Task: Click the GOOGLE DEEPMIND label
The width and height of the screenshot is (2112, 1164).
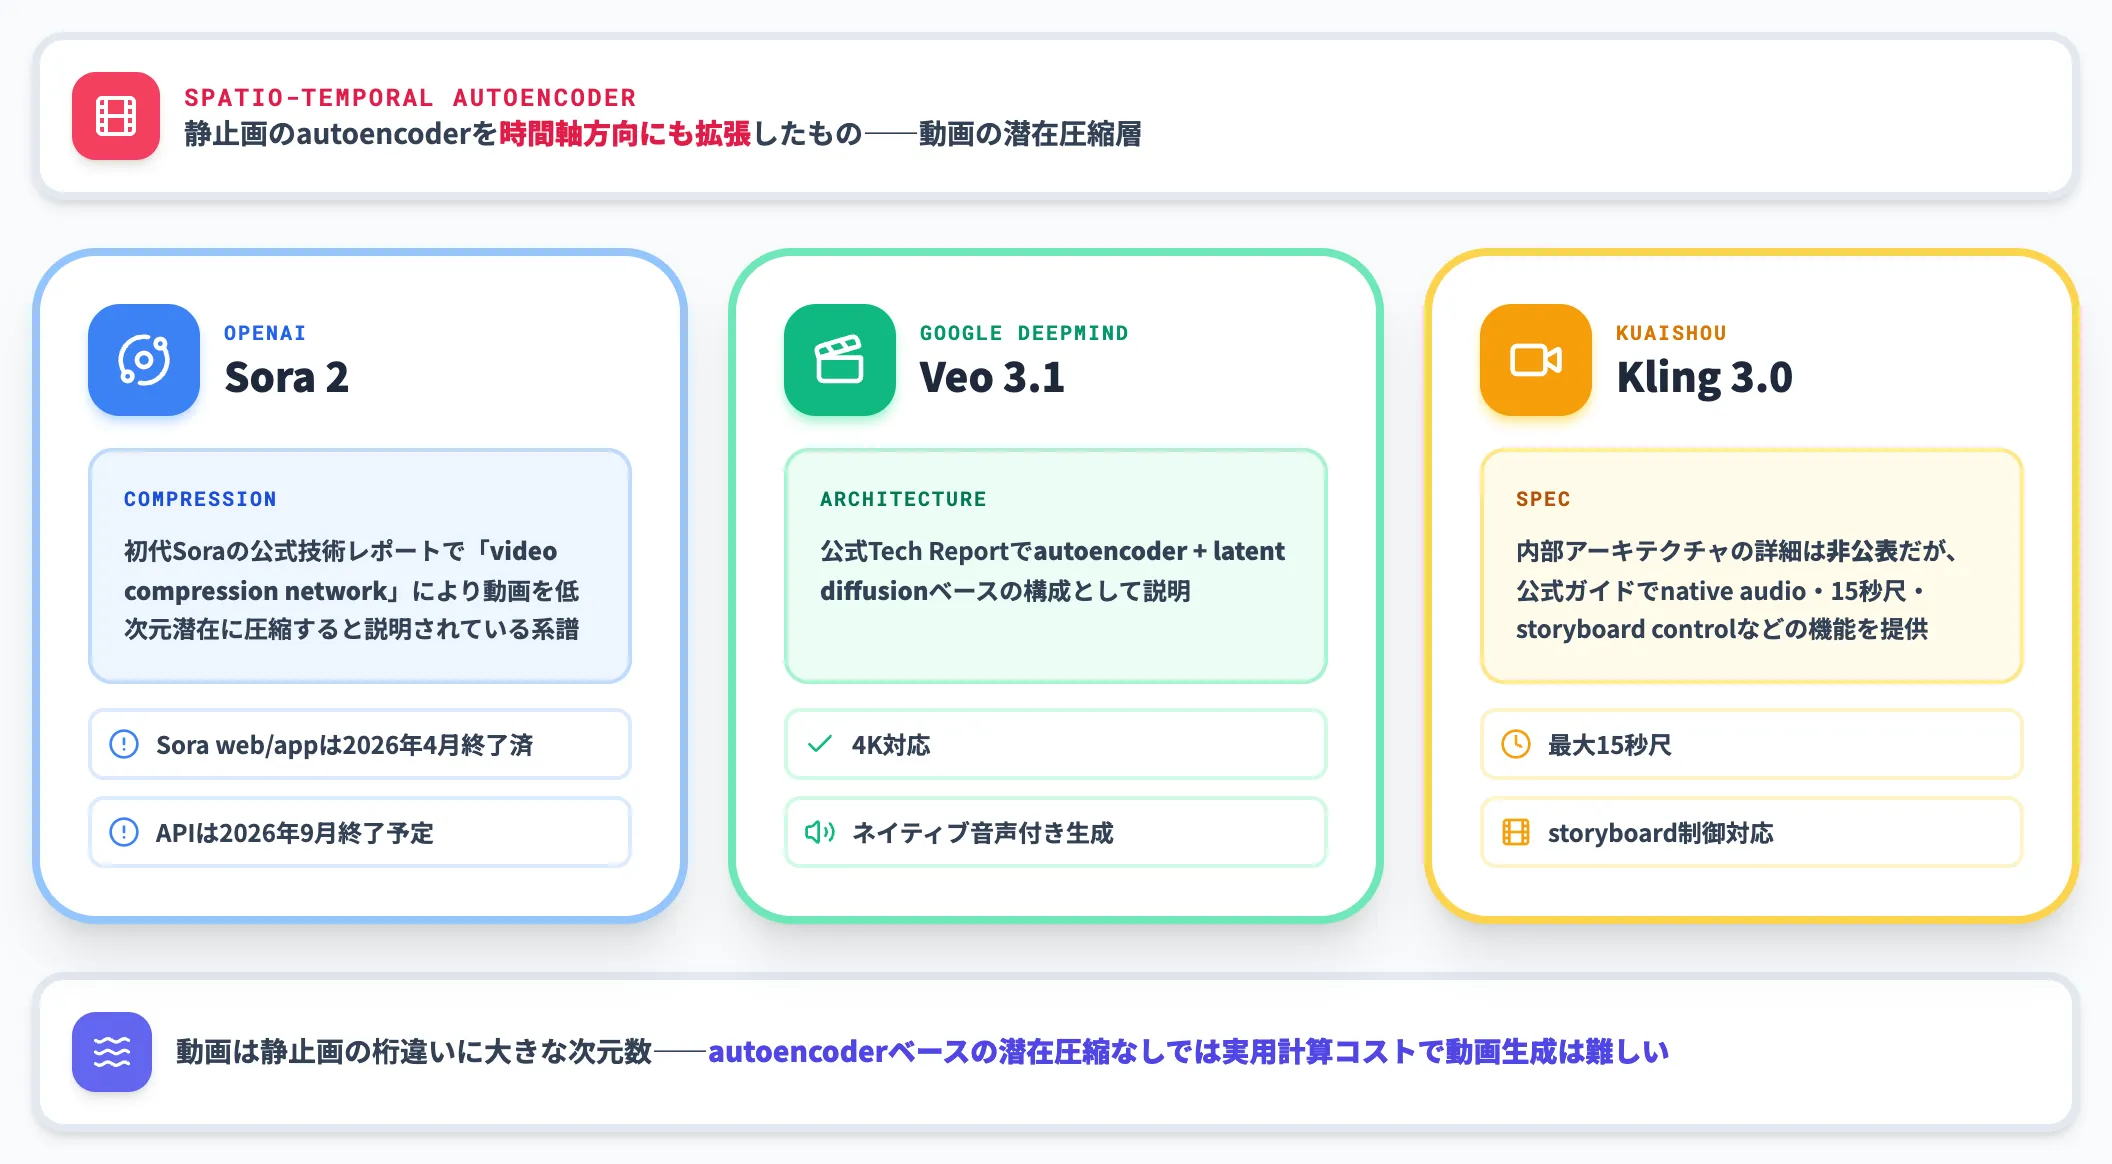Action: (1024, 333)
